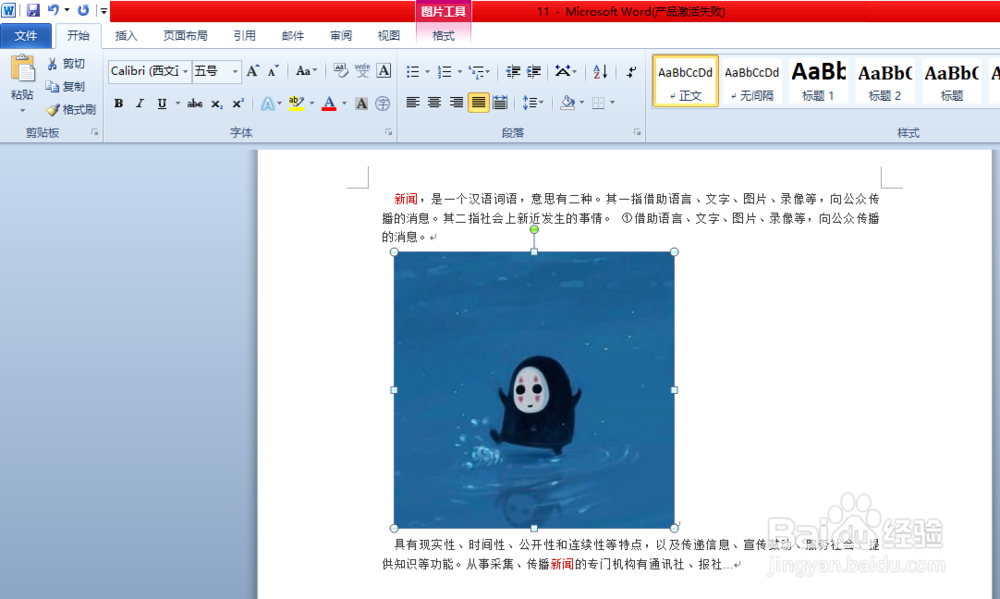Click the Paste (粘贴) icon
The image size is (1000, 599).
click(22, 69)
